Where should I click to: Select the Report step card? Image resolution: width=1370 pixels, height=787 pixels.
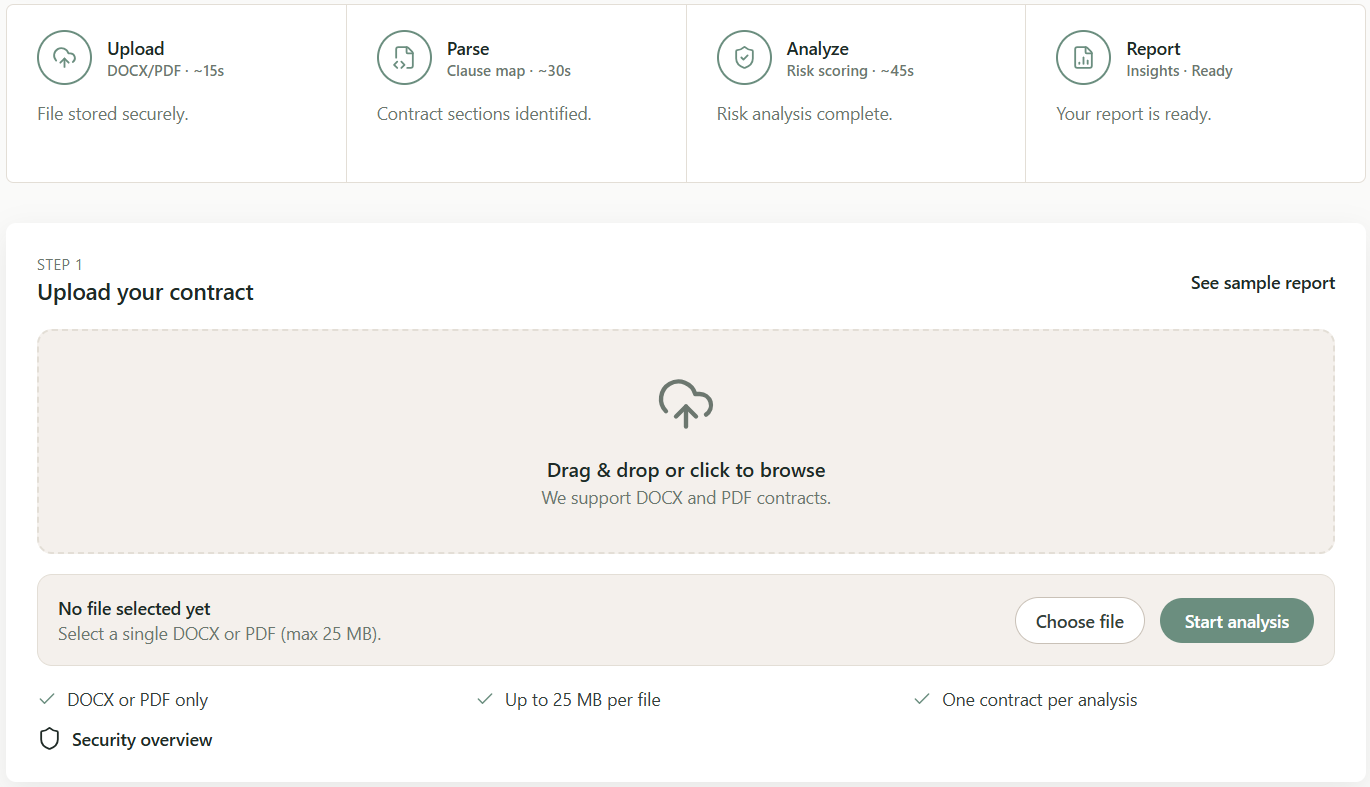pyautogui.click(x=1195, y=92)
